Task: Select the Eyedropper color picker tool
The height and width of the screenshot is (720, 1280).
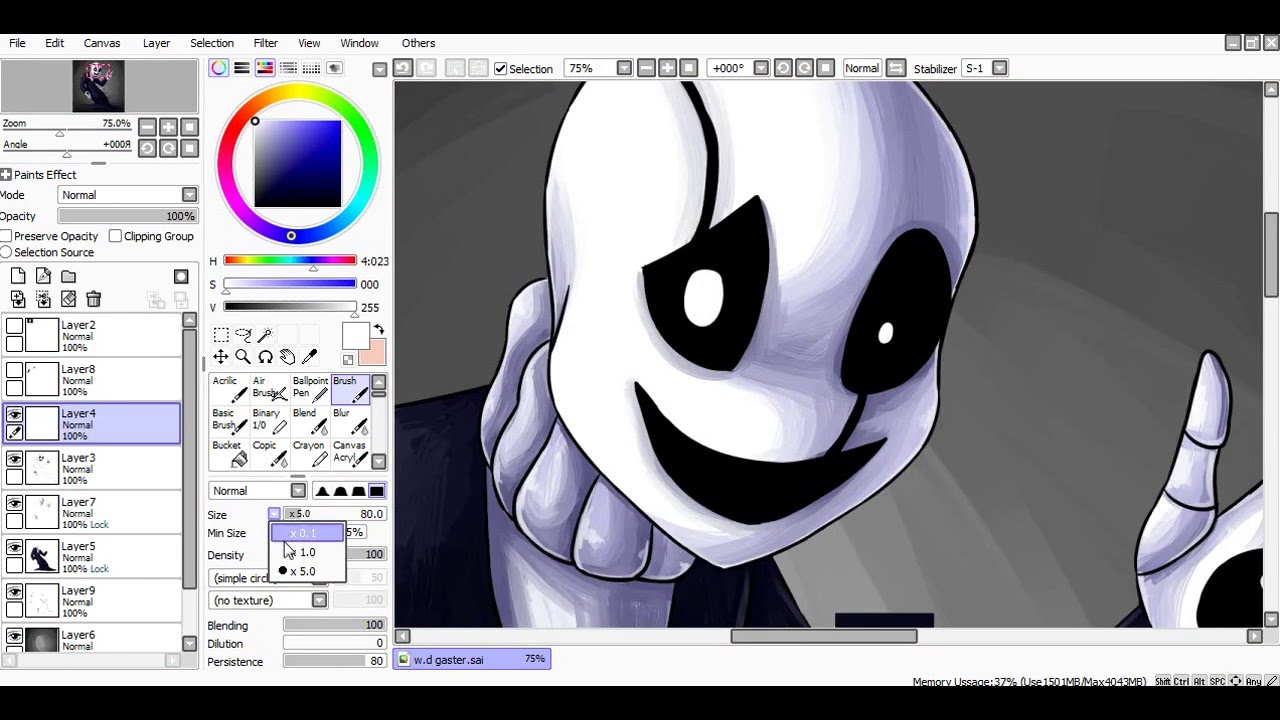Action: point(309,357)
